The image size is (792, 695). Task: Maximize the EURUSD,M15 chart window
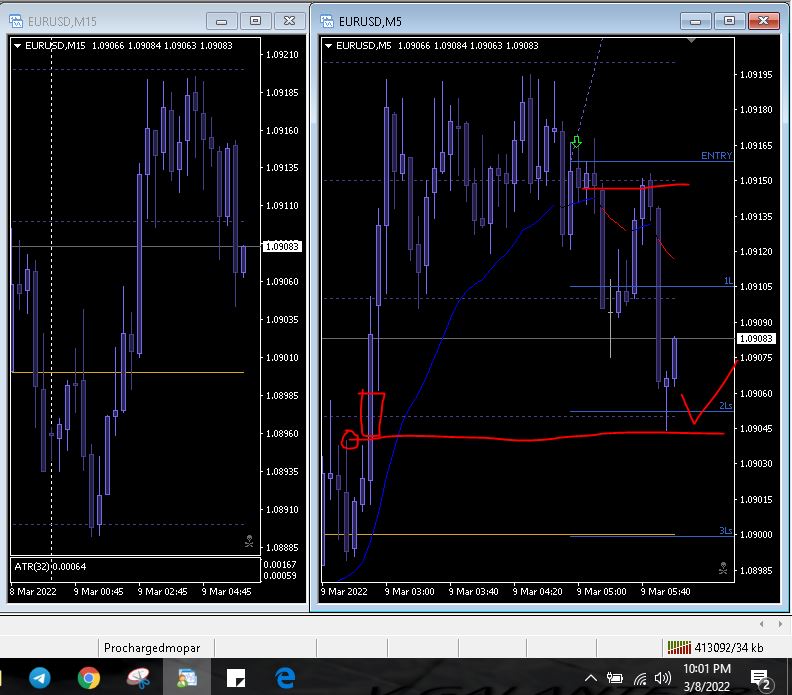click(x=256, y=20)
